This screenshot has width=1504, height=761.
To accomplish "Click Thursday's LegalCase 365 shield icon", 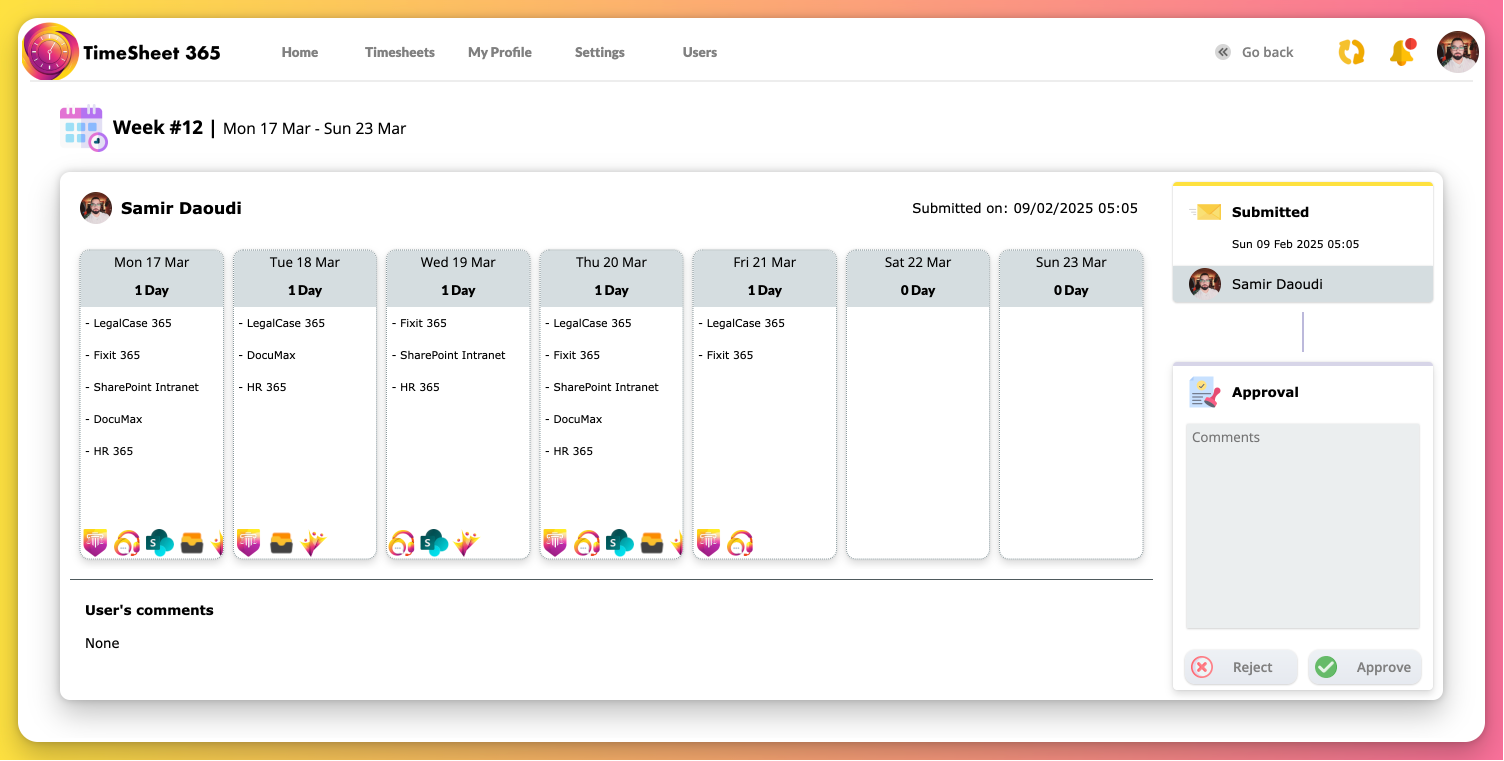I will 555,543.
